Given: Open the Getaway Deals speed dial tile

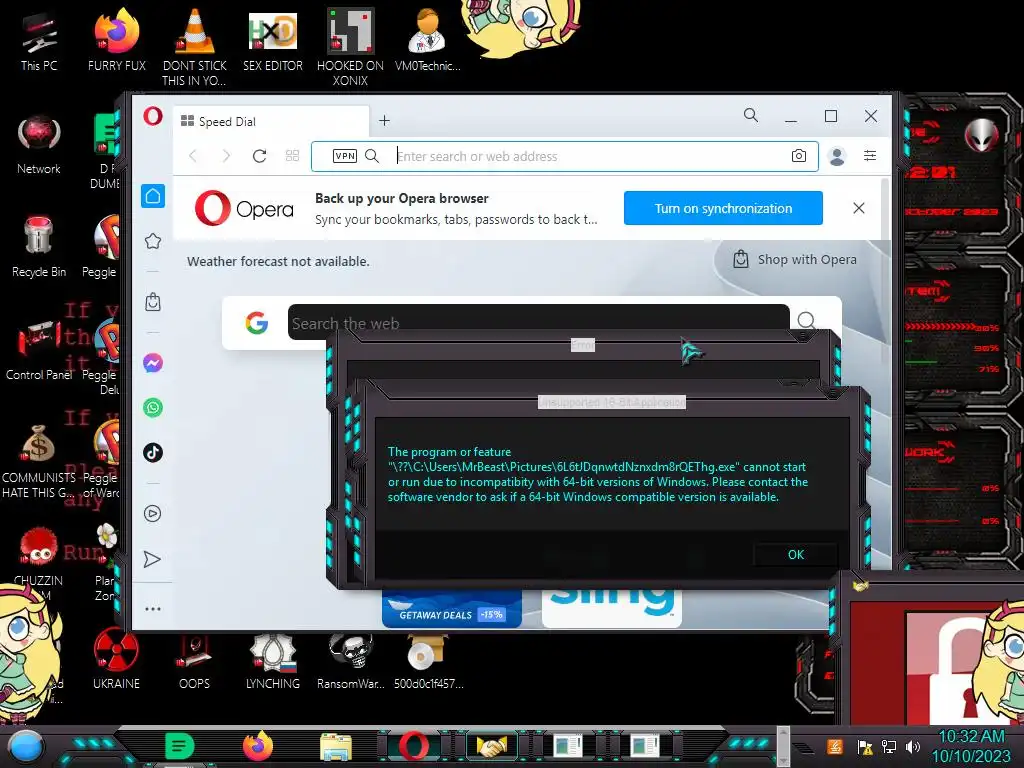Looking at the screenshot, I should point(451,608).
